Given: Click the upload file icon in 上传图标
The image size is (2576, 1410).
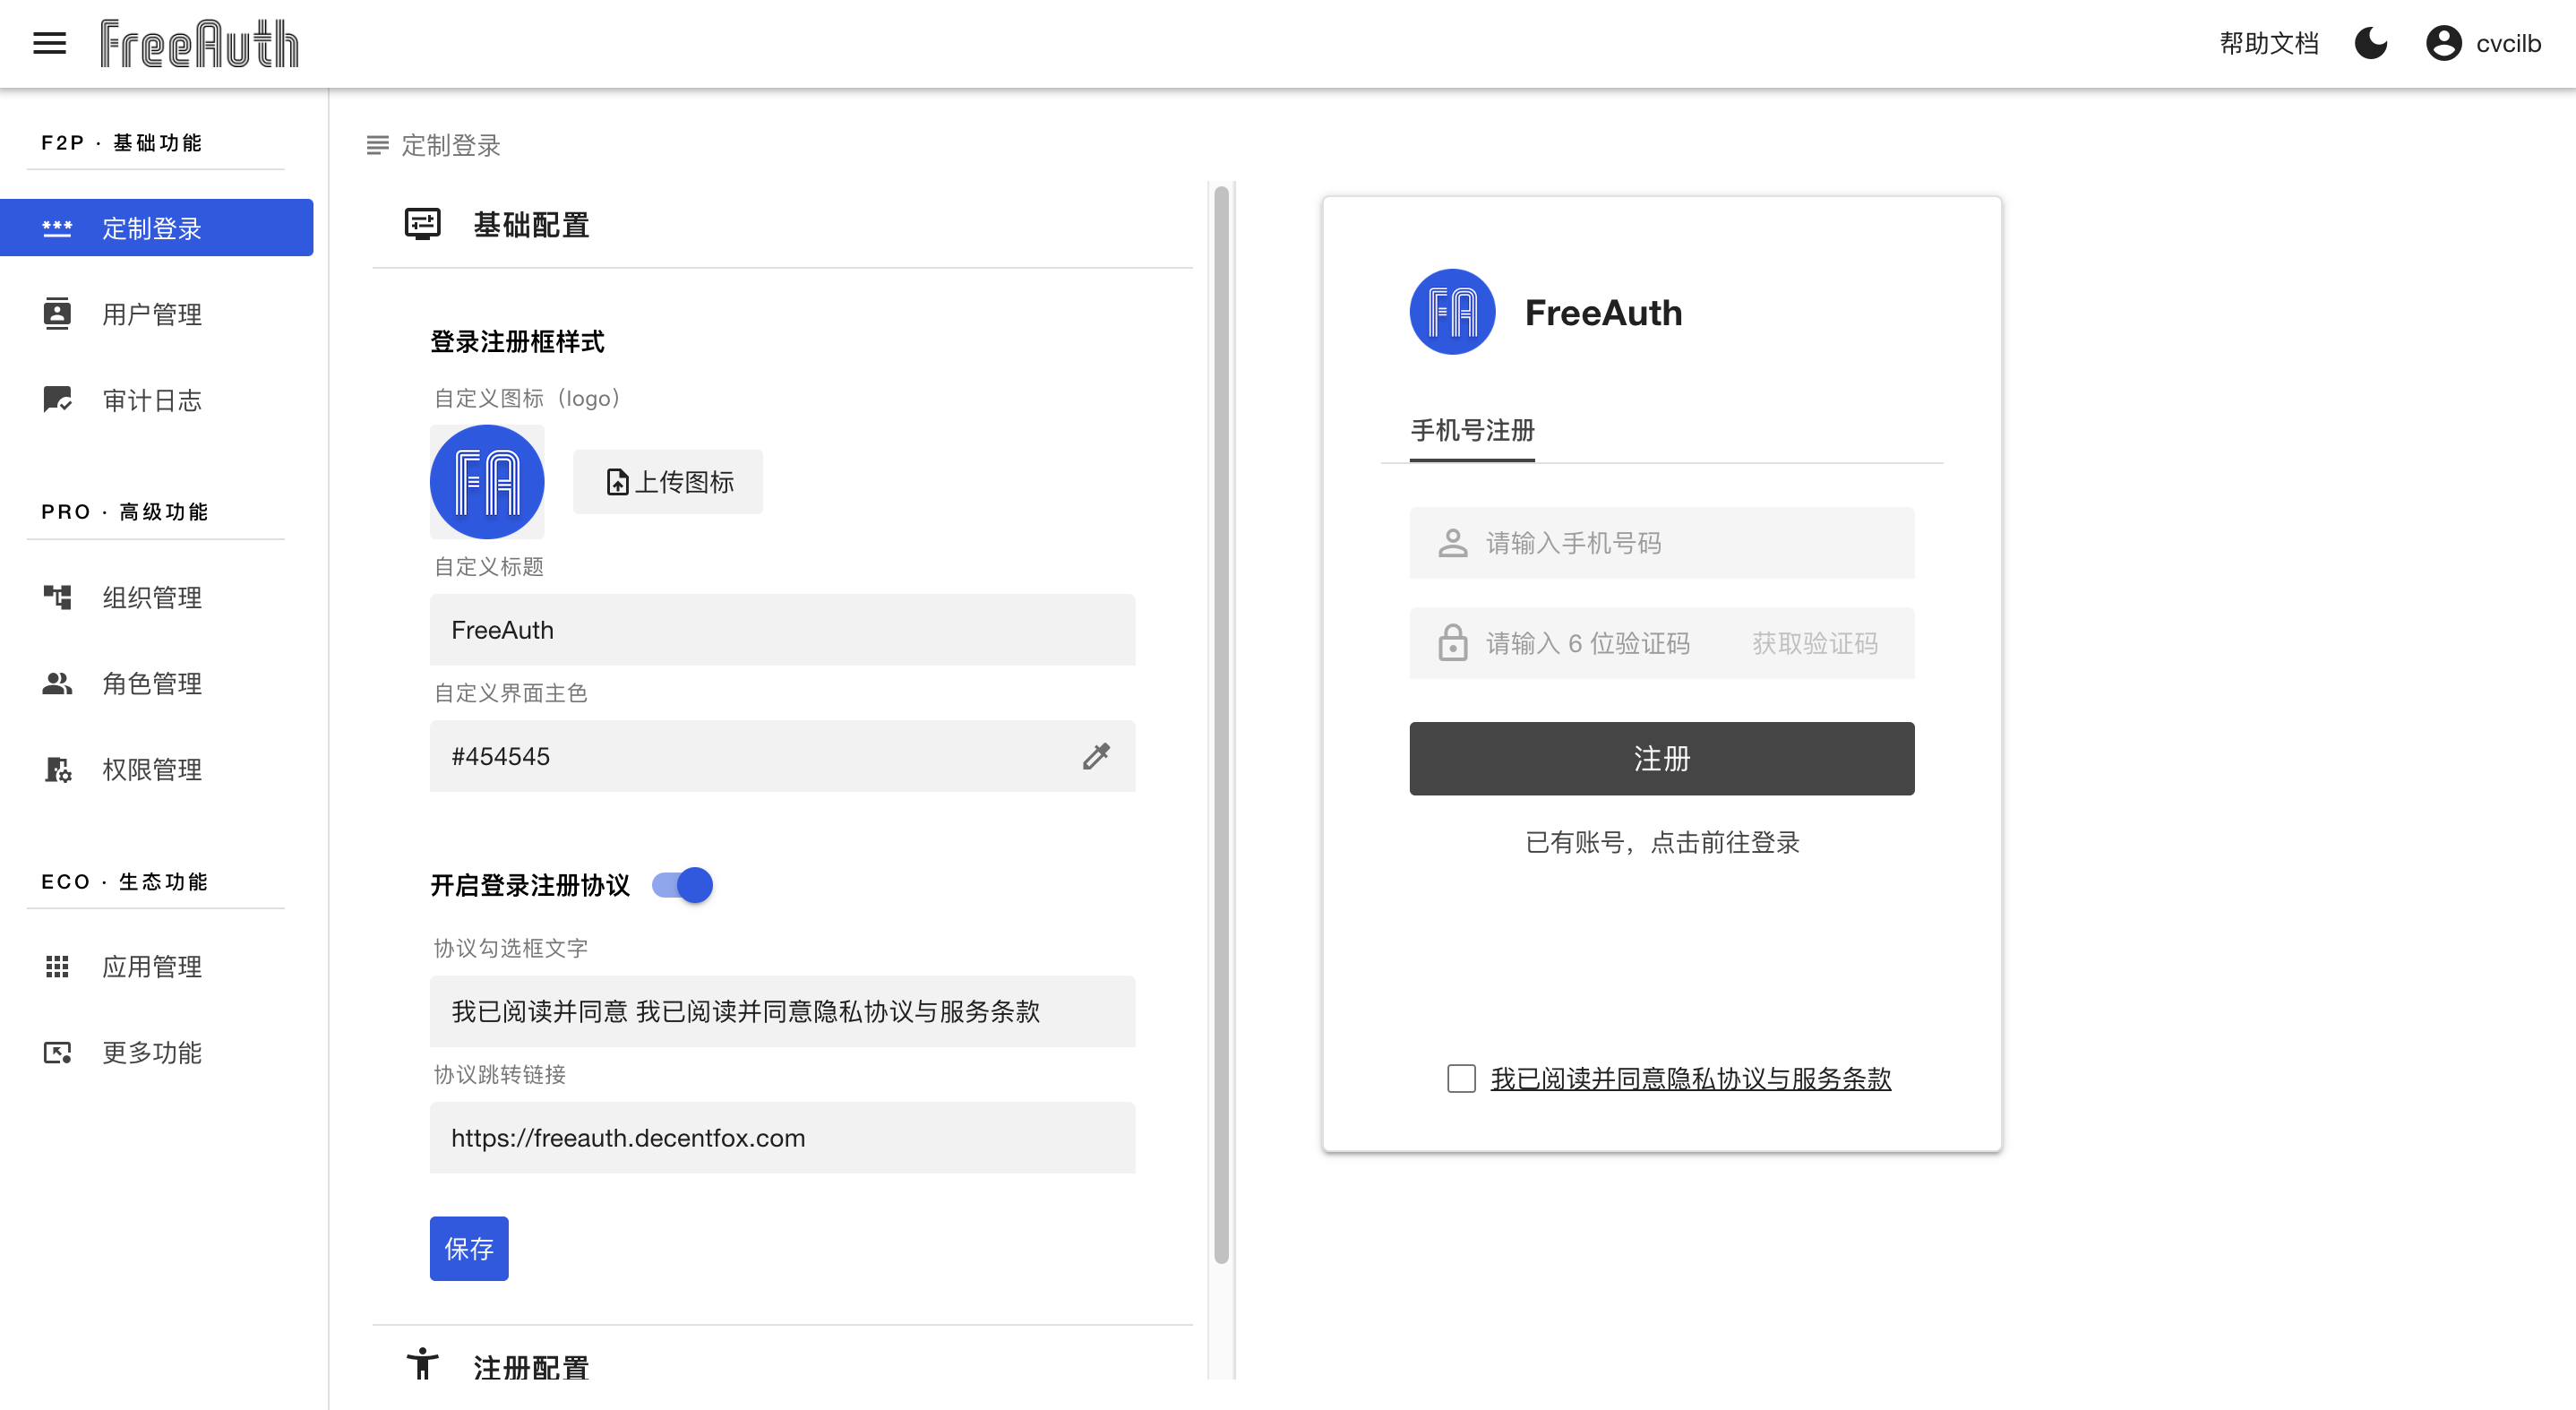Looking at the screenshot, I should pos(618,482).
